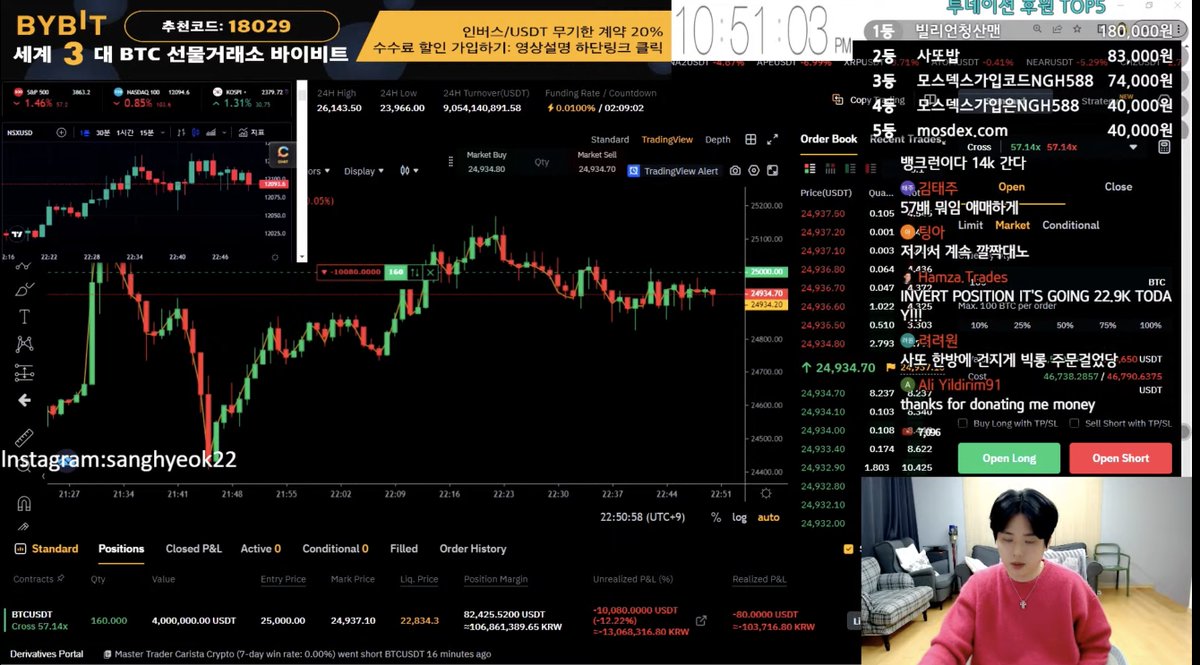Click the chart fullscreen square icon

(772, 171)
